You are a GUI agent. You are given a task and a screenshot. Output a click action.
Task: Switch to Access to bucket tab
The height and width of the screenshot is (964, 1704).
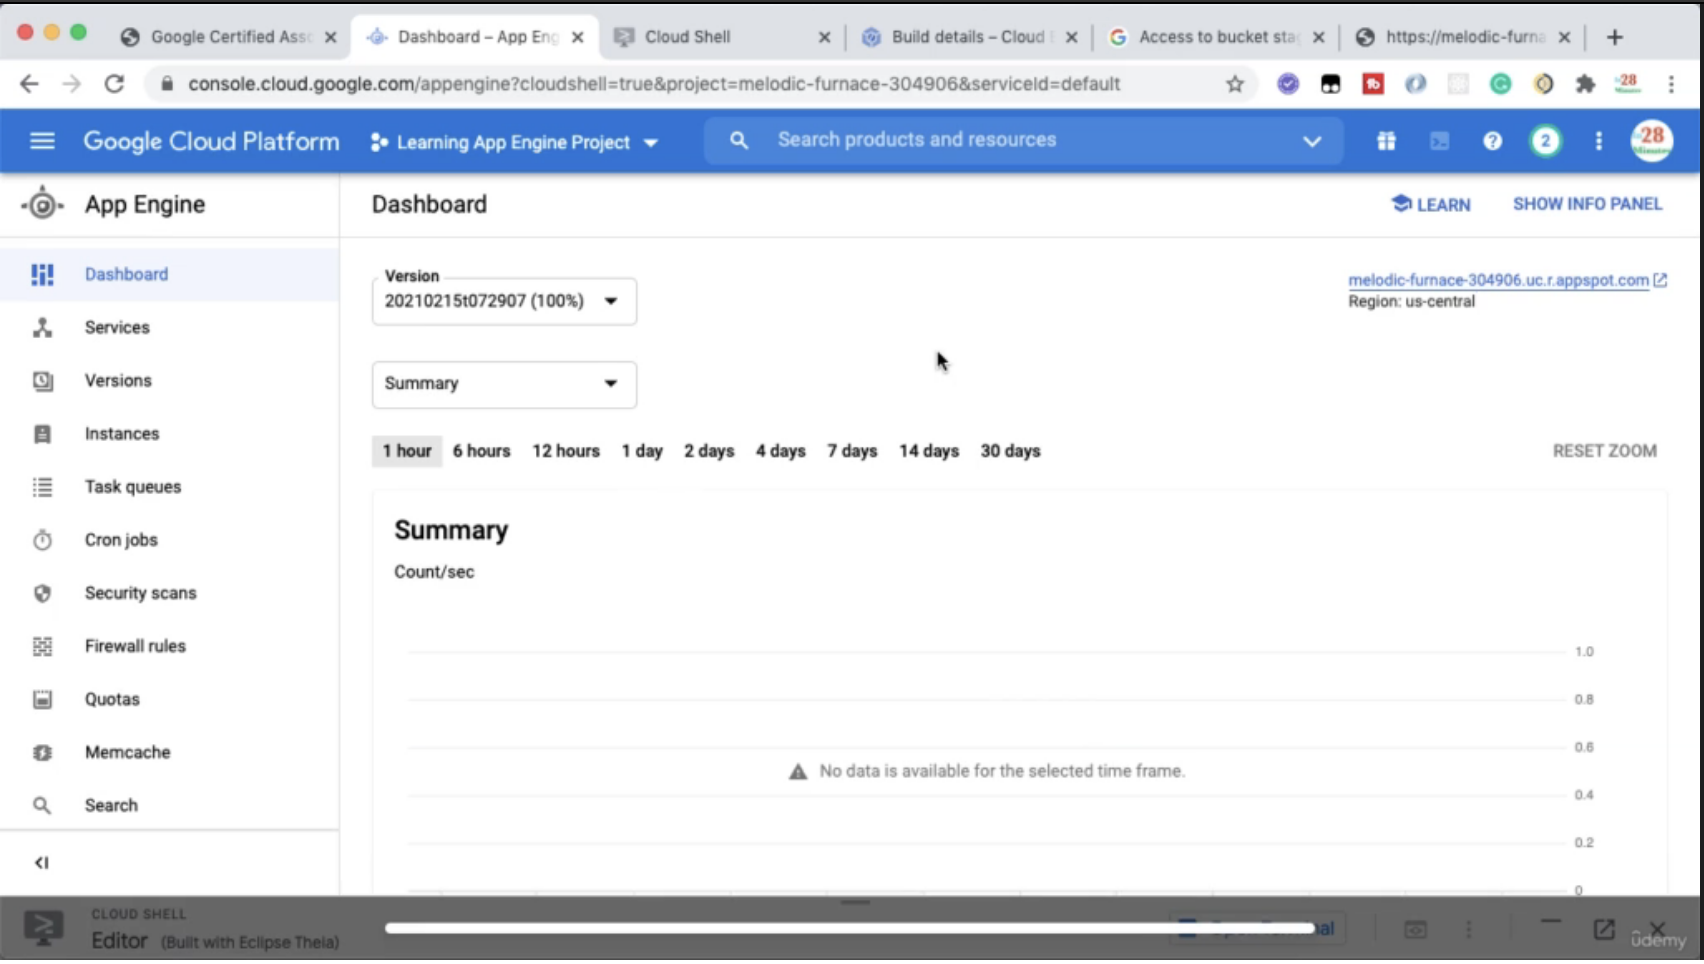pos(1217,37)
